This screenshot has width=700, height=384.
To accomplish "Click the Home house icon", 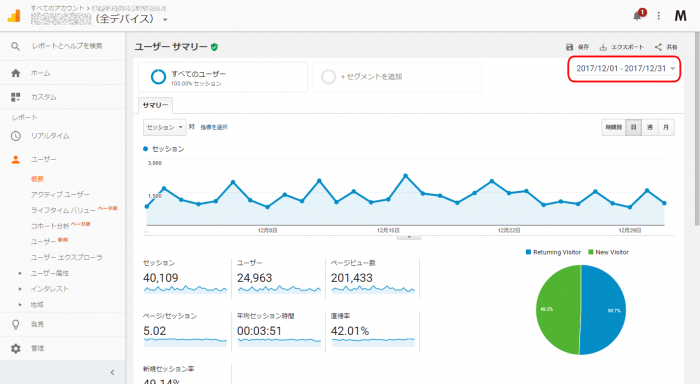I will 16,73.
